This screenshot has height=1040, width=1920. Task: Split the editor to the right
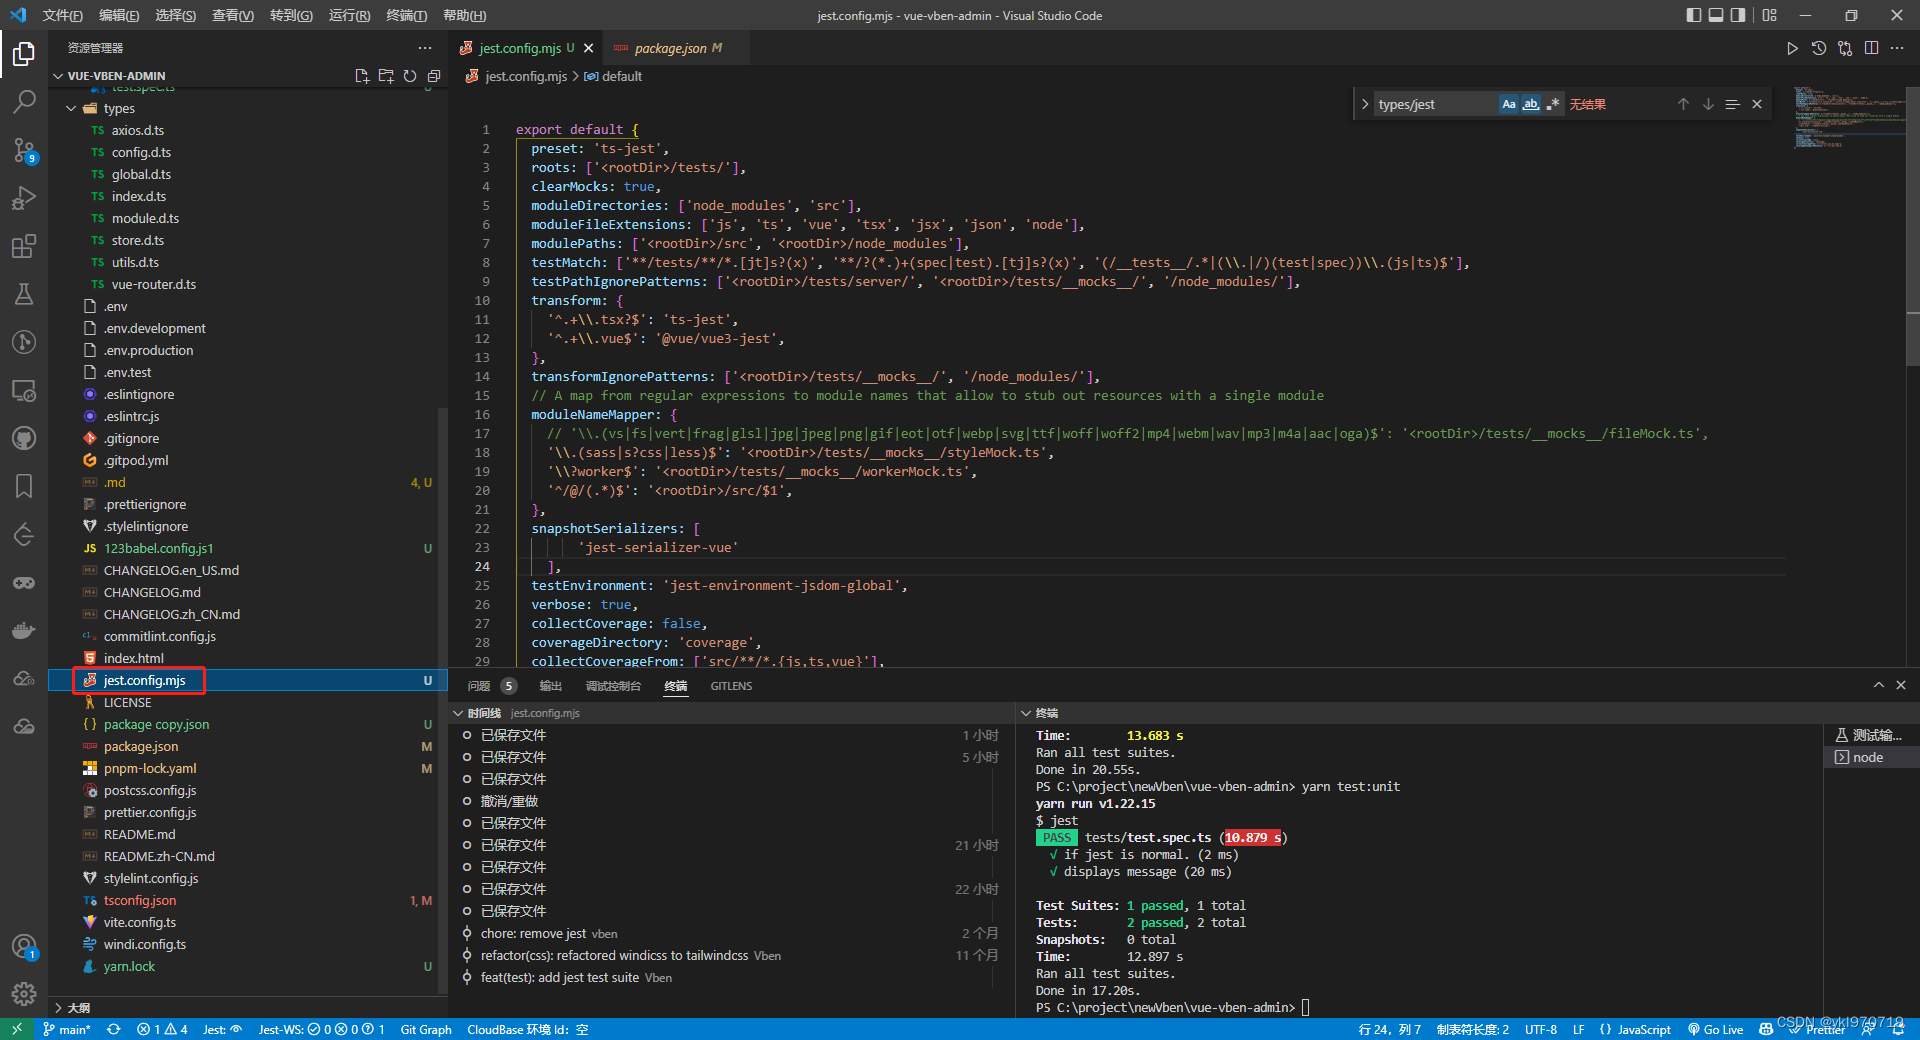click(x=1871, y=48)
